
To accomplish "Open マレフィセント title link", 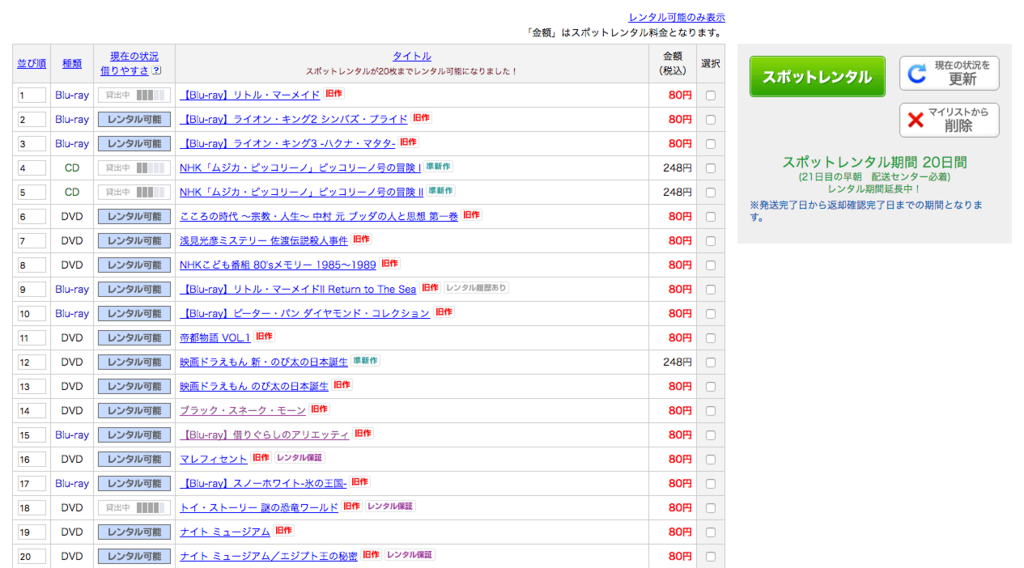I will (213, 459).
